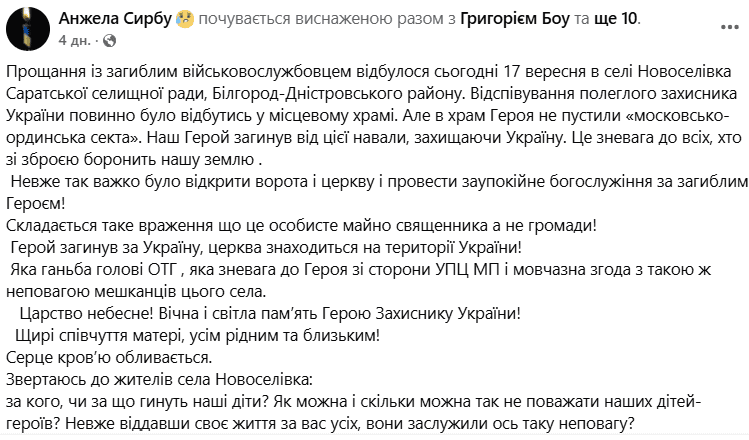Screen dimensions: 749x440
Task: Click the line 'Звертаюсь до жителів села Новоселівка'
Action: point(158,378)
